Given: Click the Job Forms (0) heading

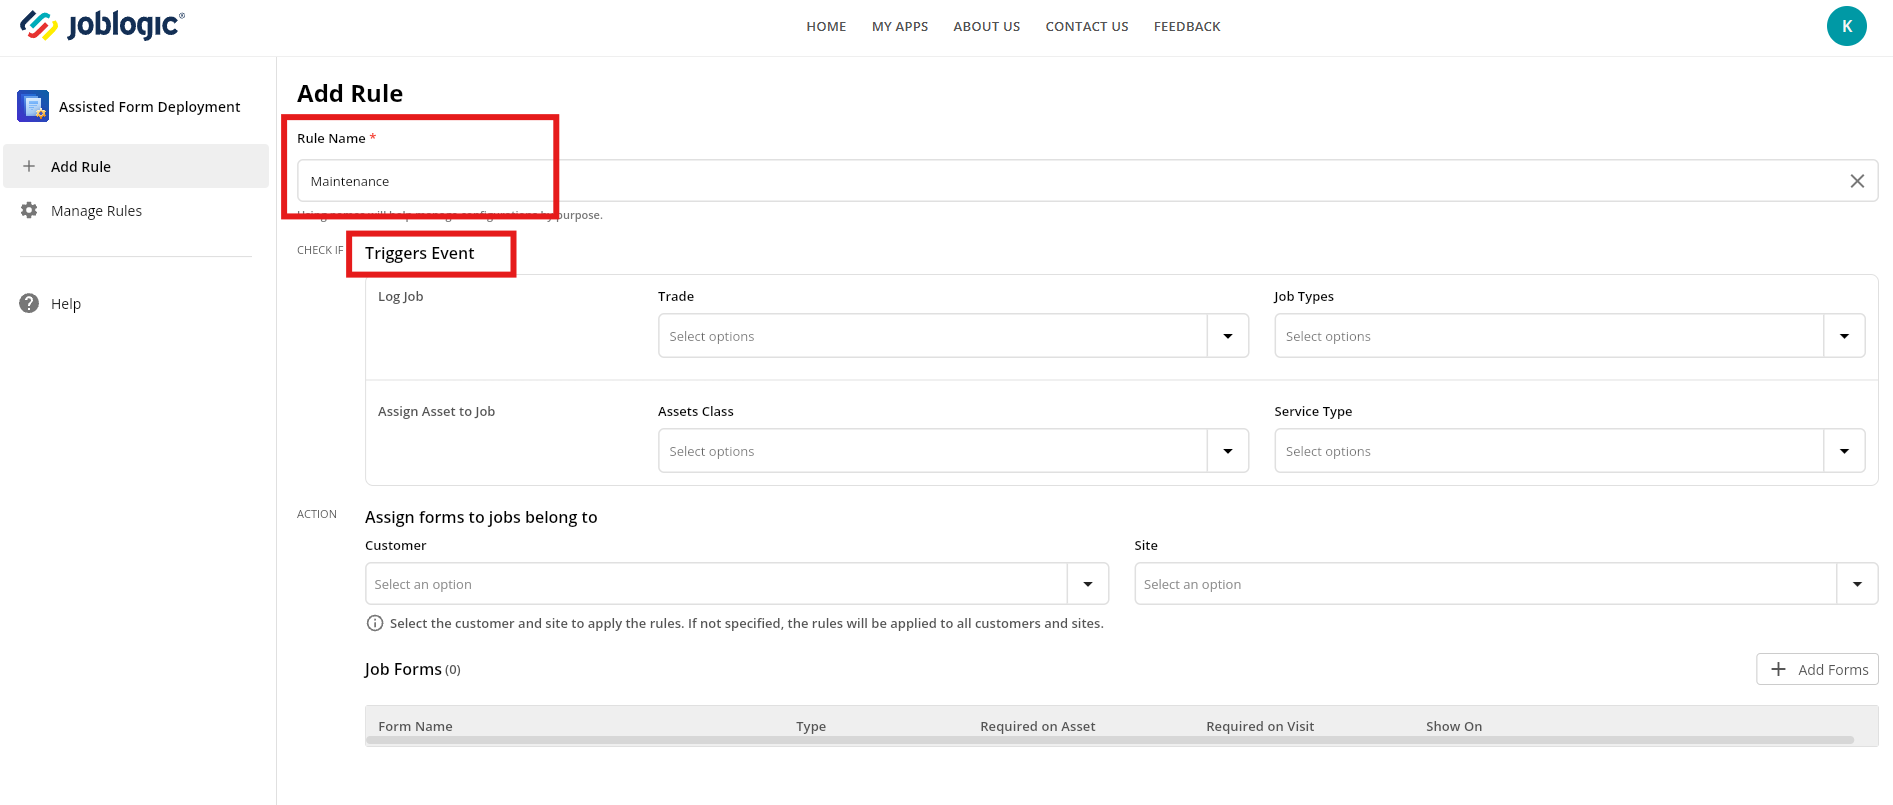Looking at the screenshot, I should 412,669.
